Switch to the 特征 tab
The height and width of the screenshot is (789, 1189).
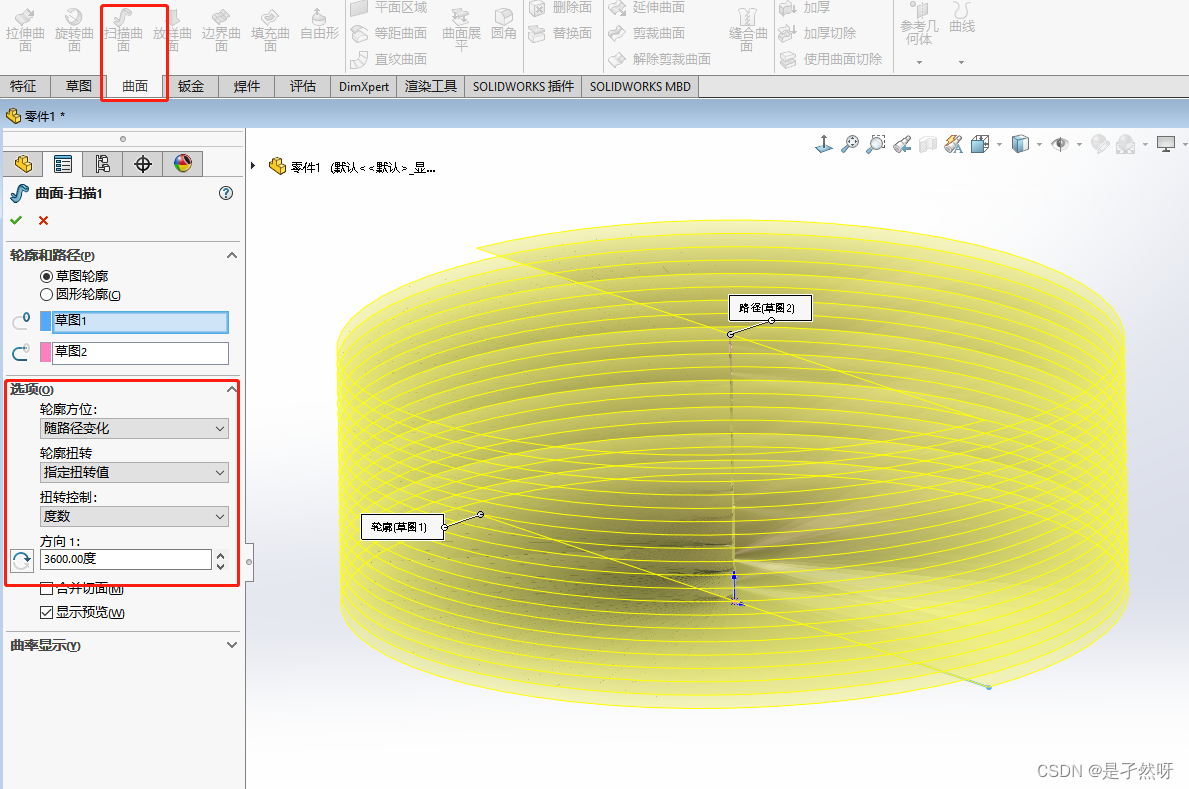click(x=23, y=86)
